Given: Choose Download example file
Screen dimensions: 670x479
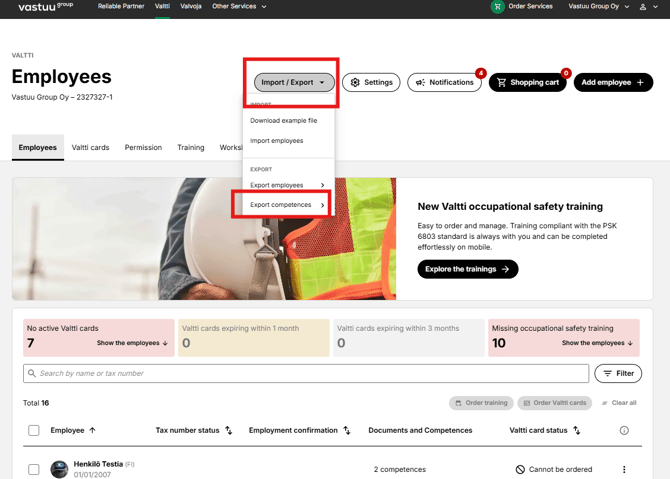Looking at the screenshot, I should 284,120.
